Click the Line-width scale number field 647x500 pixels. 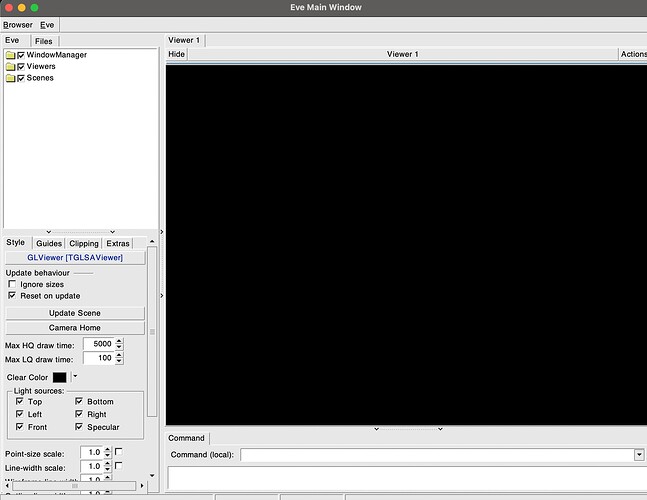(x=92, y=466)
